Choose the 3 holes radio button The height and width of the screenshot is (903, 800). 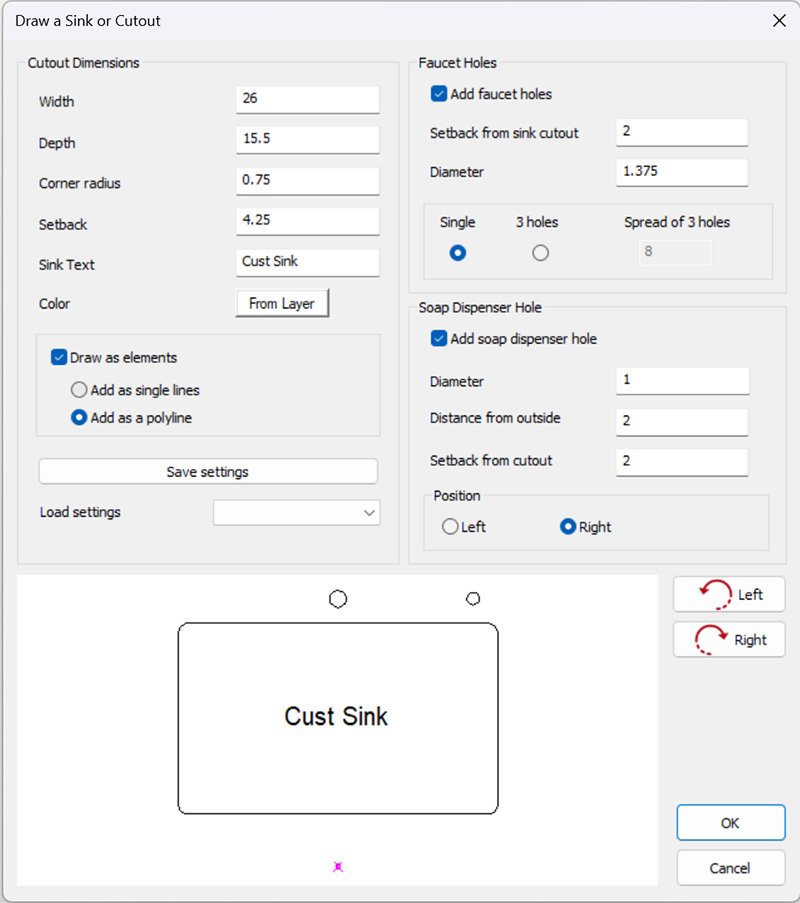click(x=541, y=253)
